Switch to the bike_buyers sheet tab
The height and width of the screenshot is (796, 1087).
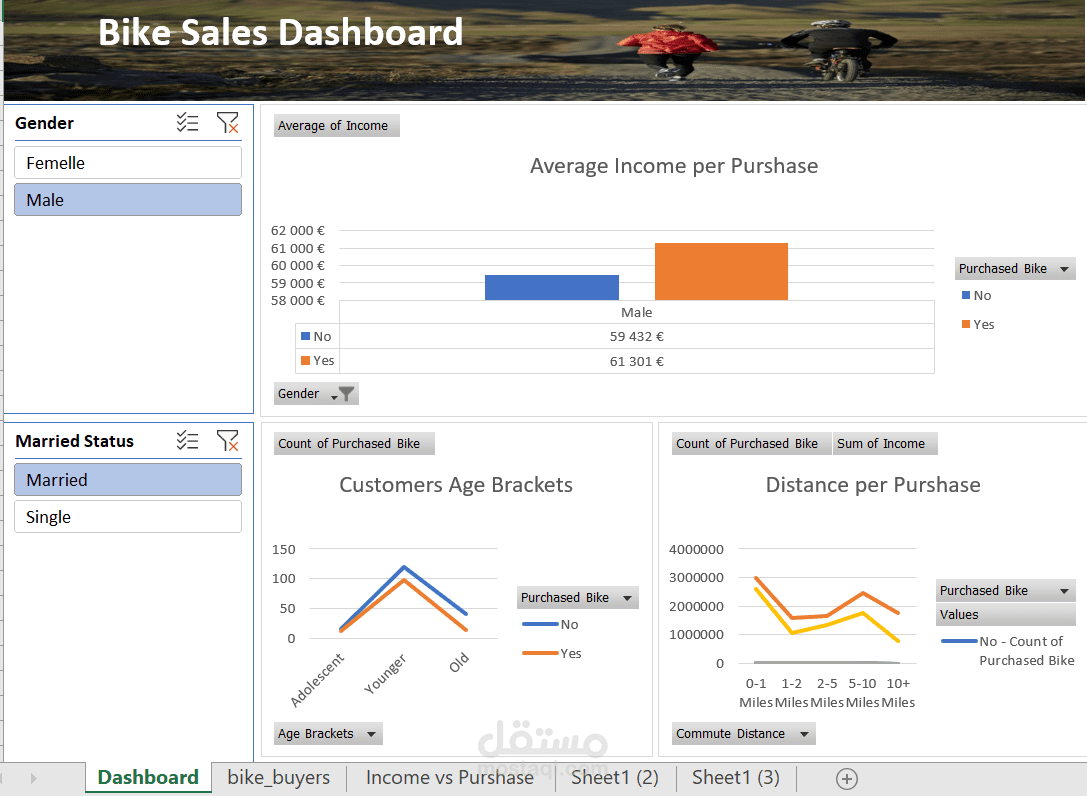point(278,777)
